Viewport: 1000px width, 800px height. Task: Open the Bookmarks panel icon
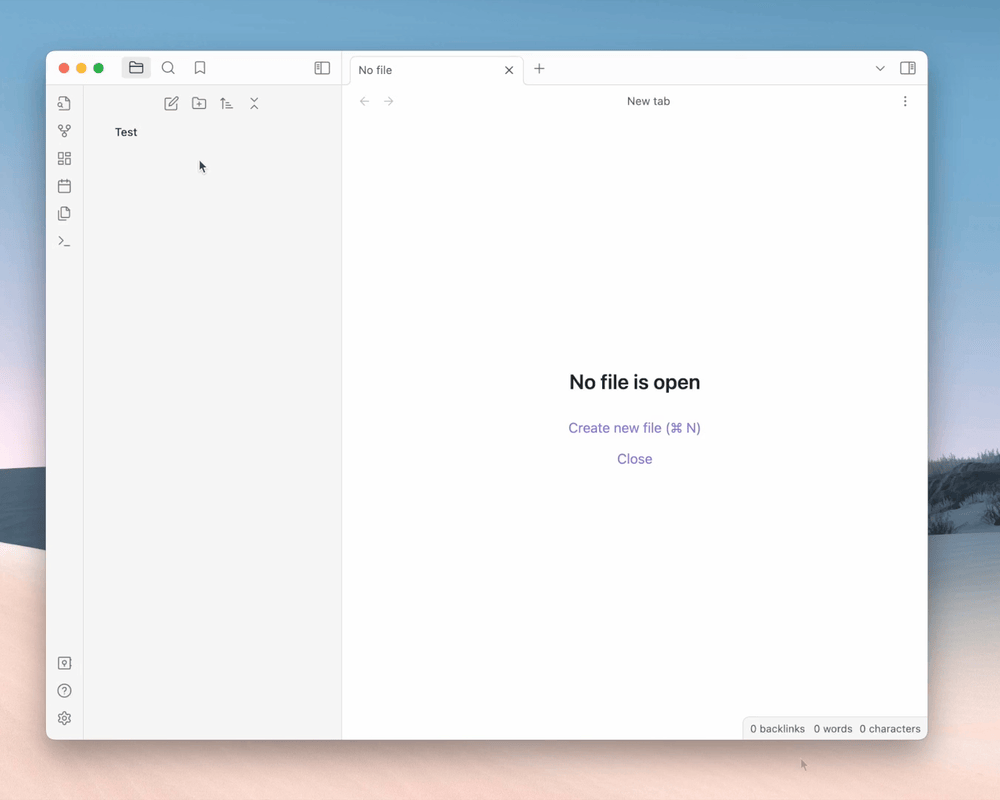[x=200, y=68]
